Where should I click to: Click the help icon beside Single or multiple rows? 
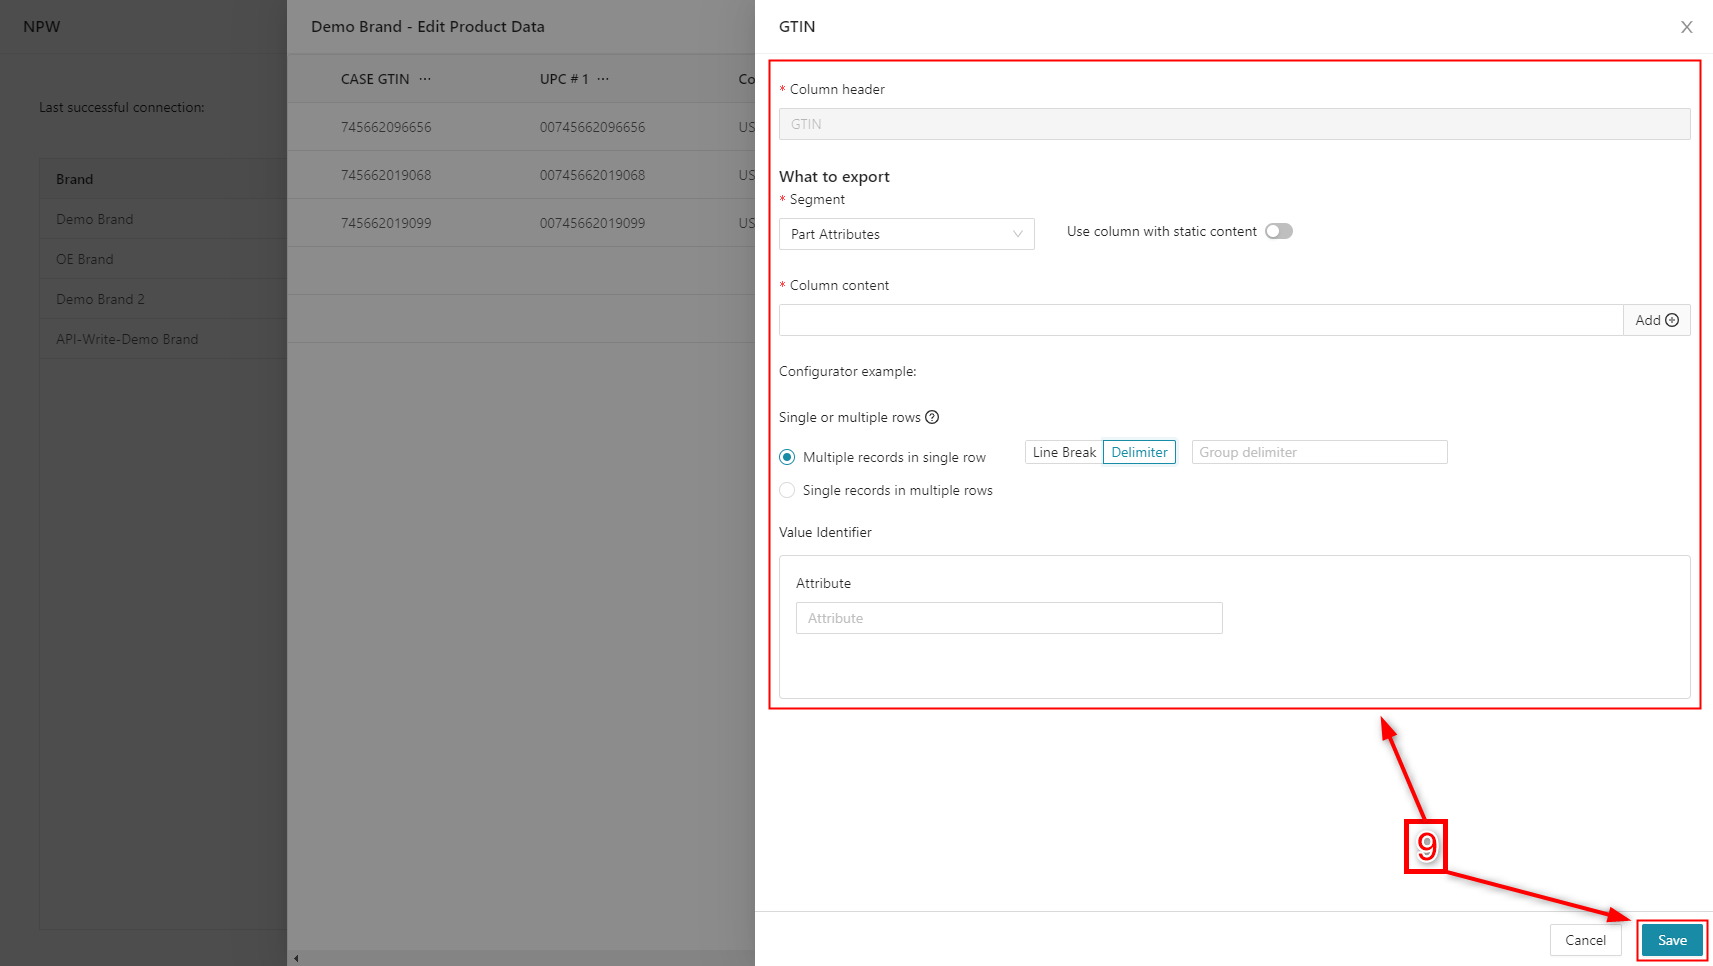click(932, 417)
